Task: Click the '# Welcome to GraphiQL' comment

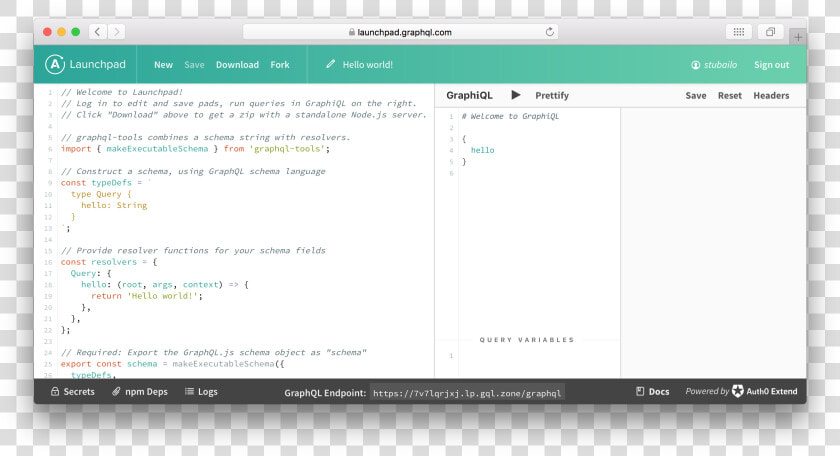Action: [x=510, y=116]
